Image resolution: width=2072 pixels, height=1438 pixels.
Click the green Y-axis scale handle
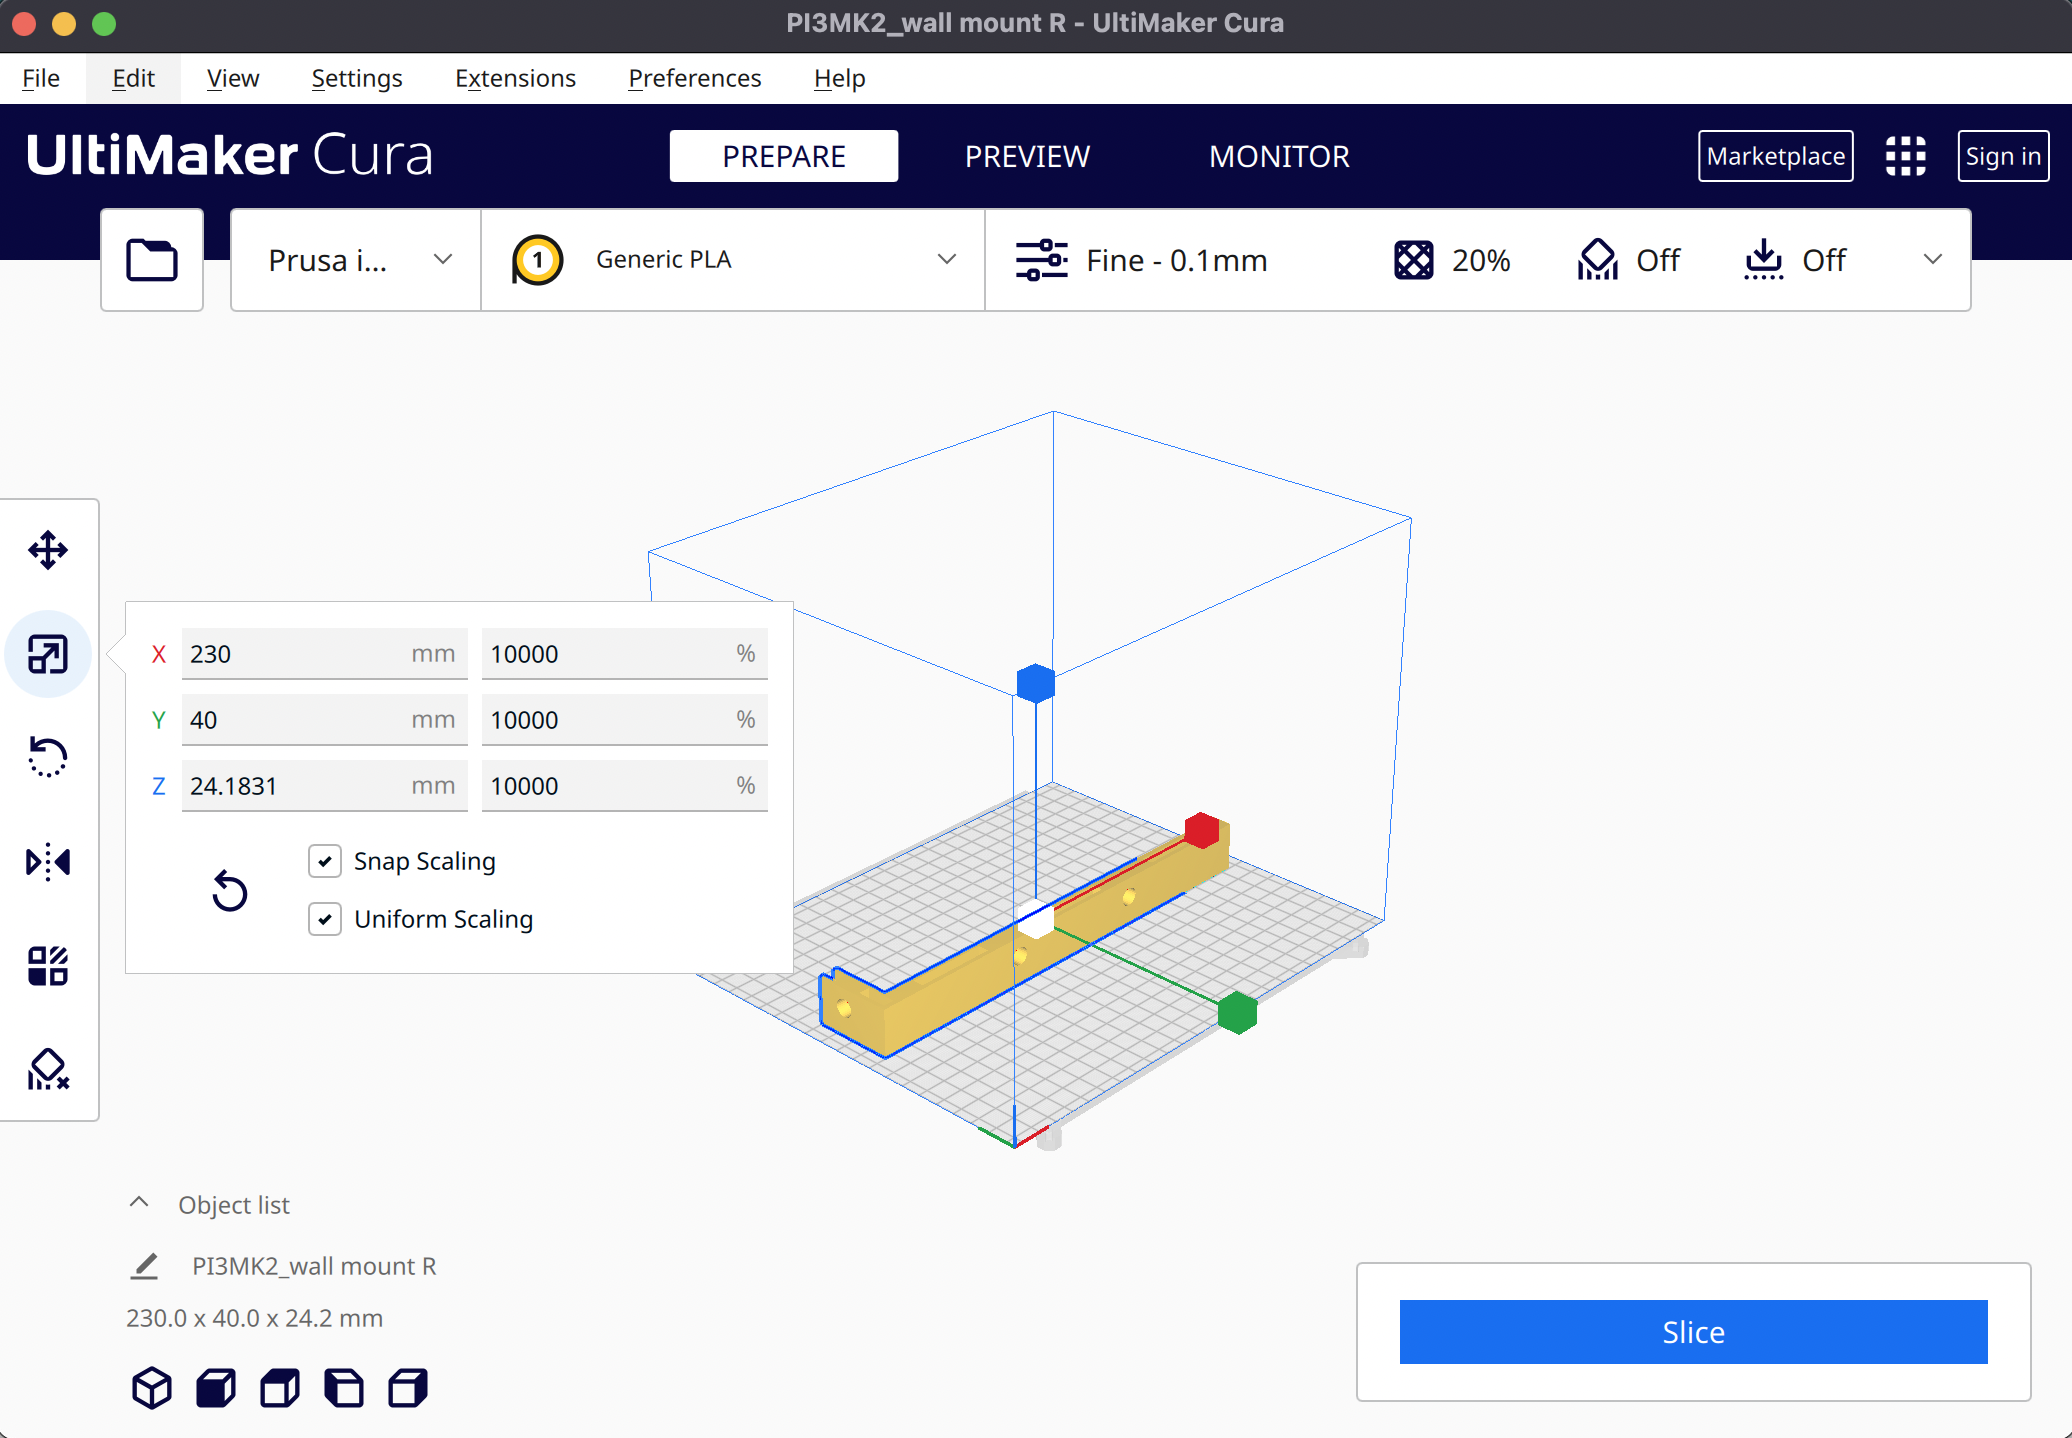click(x=1237, y=1012)
